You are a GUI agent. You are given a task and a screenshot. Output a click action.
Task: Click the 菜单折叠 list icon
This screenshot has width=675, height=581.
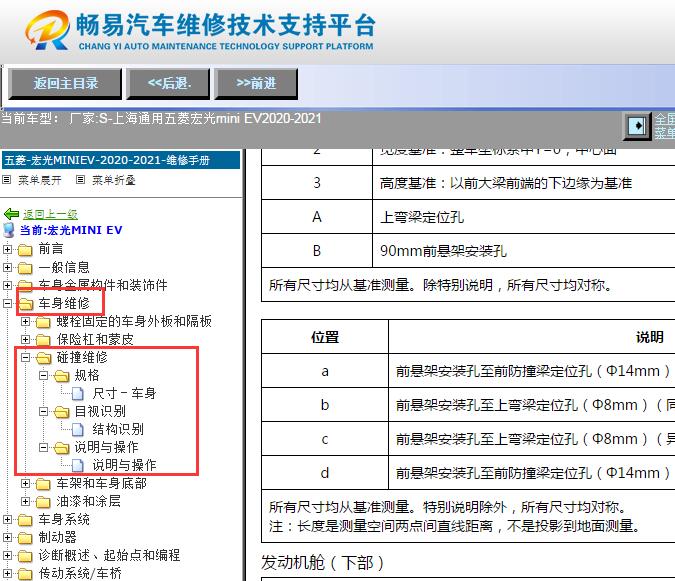coord(80,179)
